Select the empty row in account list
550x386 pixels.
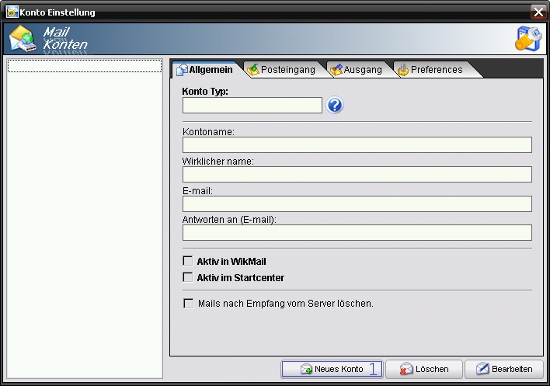[x=85, y=66]
